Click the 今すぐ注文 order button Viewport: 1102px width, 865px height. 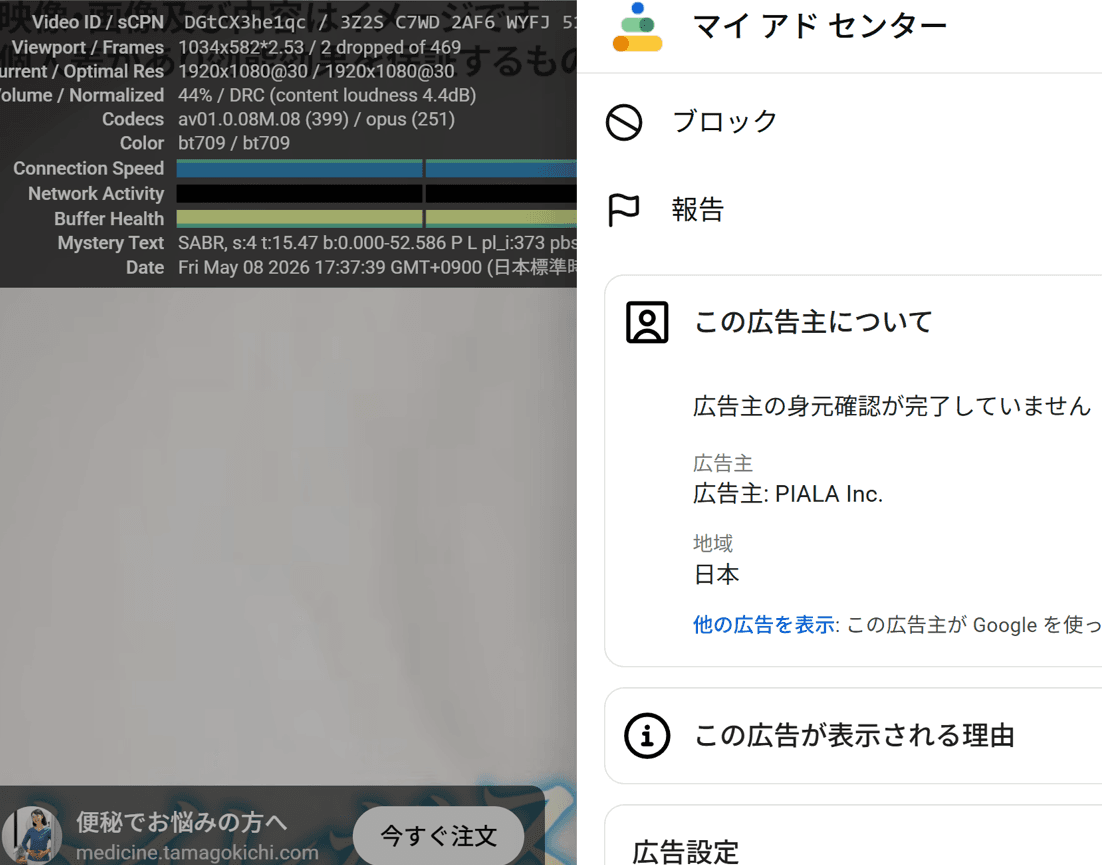439,836
